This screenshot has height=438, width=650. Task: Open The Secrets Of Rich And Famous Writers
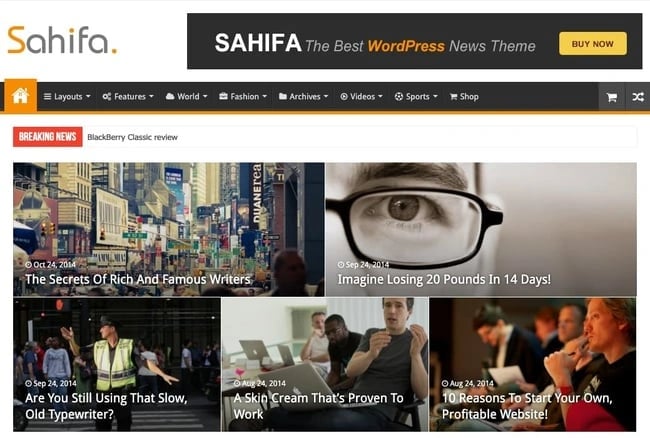(138, 279)
